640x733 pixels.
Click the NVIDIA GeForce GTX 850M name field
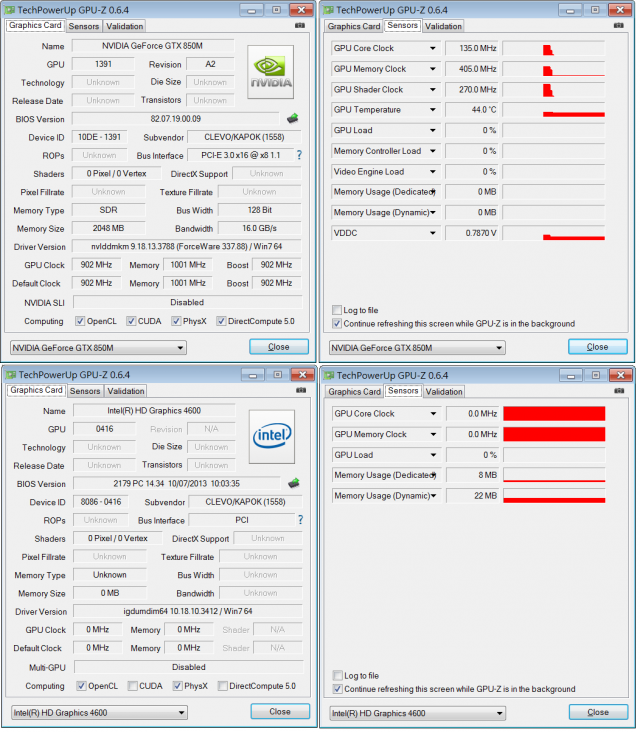[153, 46]
